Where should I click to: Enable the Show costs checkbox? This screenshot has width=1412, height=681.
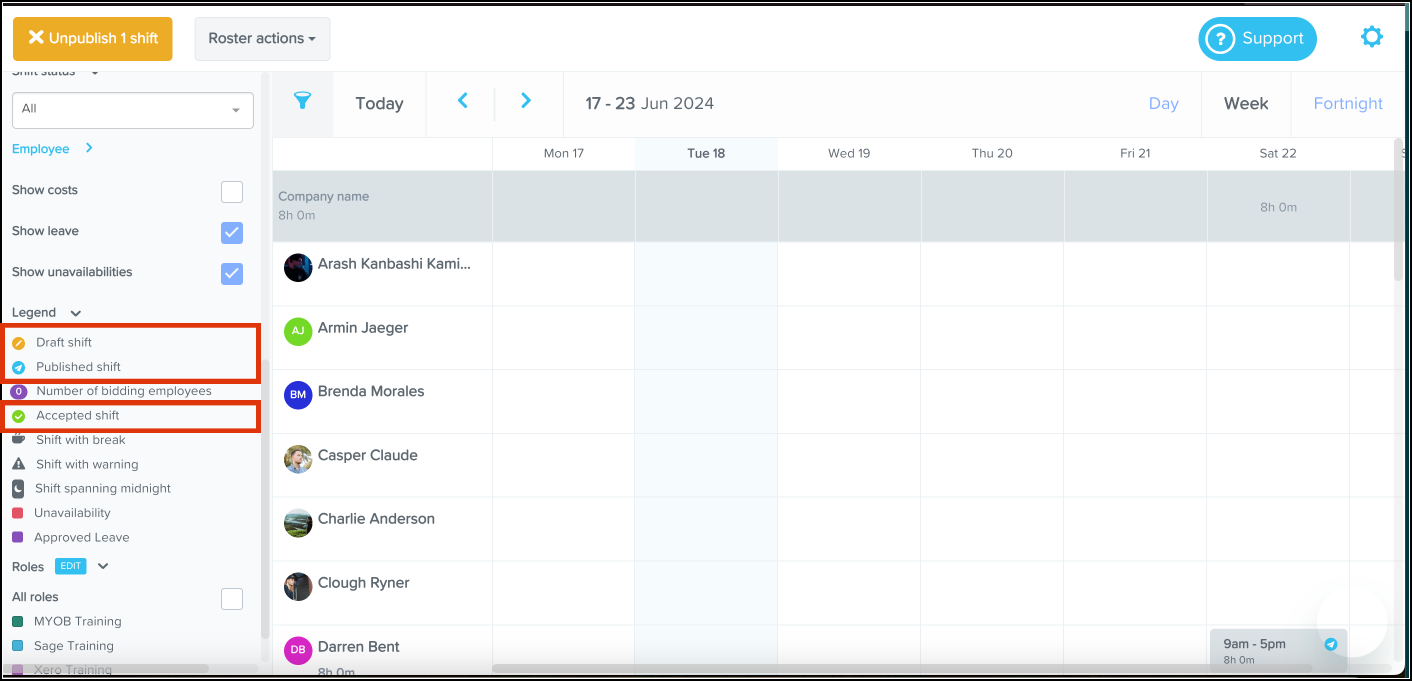[232, 191]
